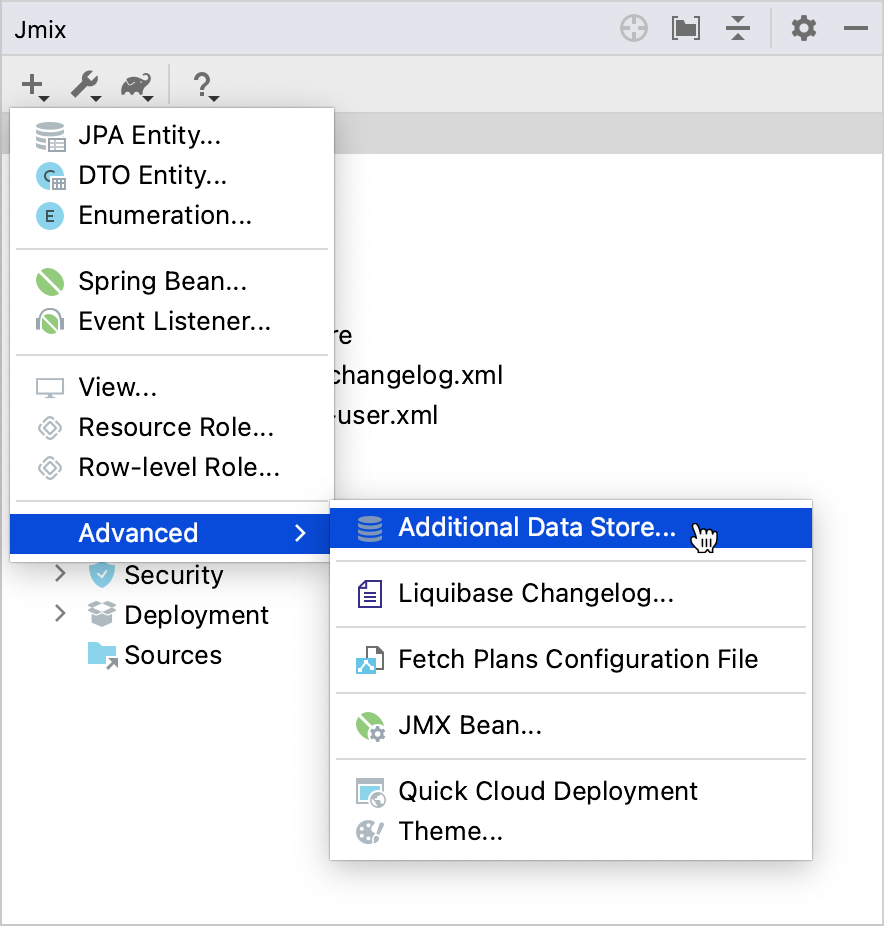Screen dimensions: 884x926
Task: Collapse all with the header arrows icon
Action: click(738, 28)
